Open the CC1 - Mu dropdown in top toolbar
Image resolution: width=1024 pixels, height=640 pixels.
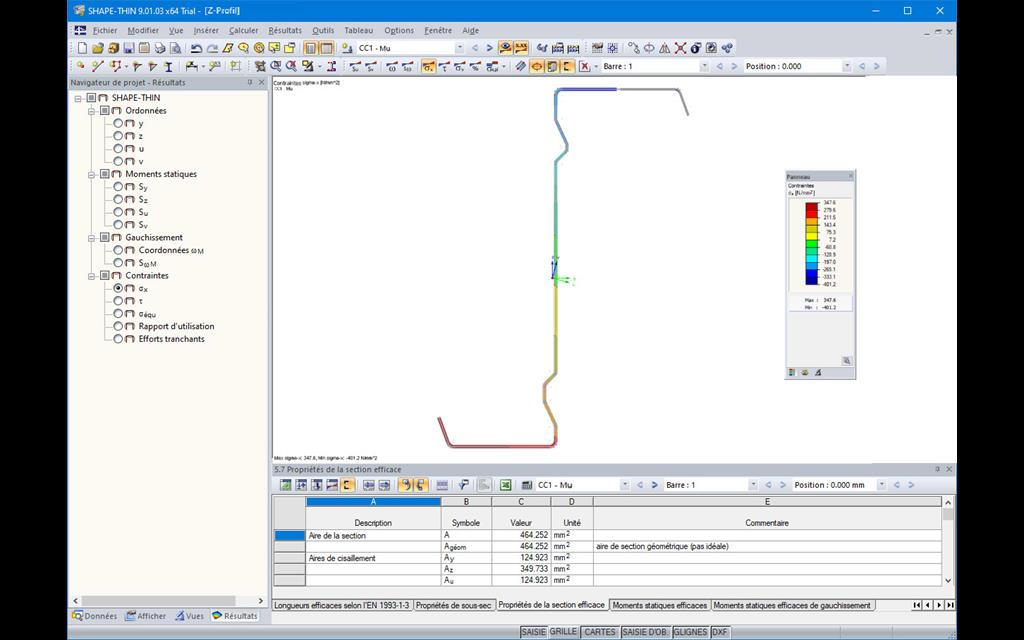(x=459, y=48)
